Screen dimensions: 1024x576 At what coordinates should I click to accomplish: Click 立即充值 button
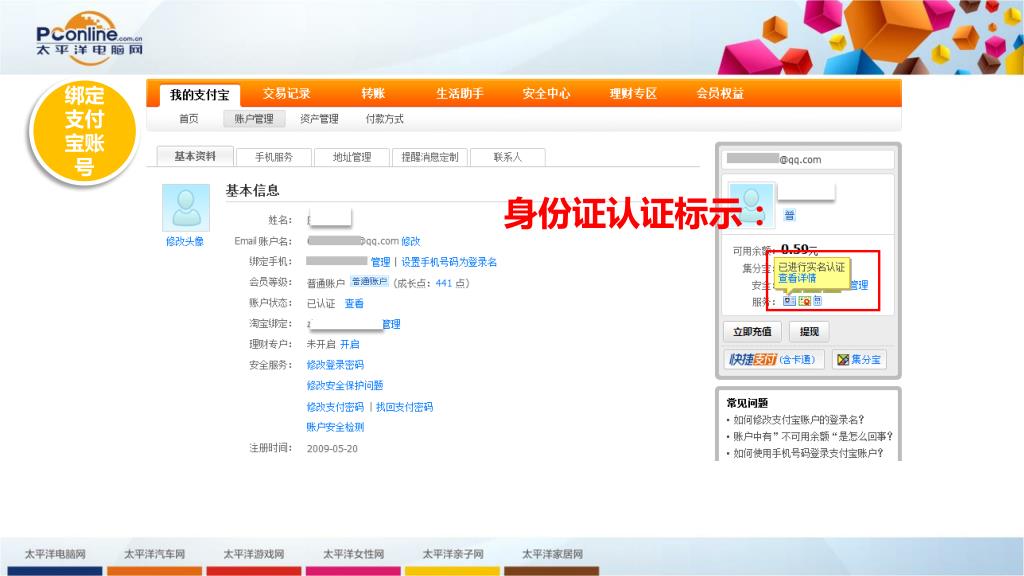tap(752, 332)
